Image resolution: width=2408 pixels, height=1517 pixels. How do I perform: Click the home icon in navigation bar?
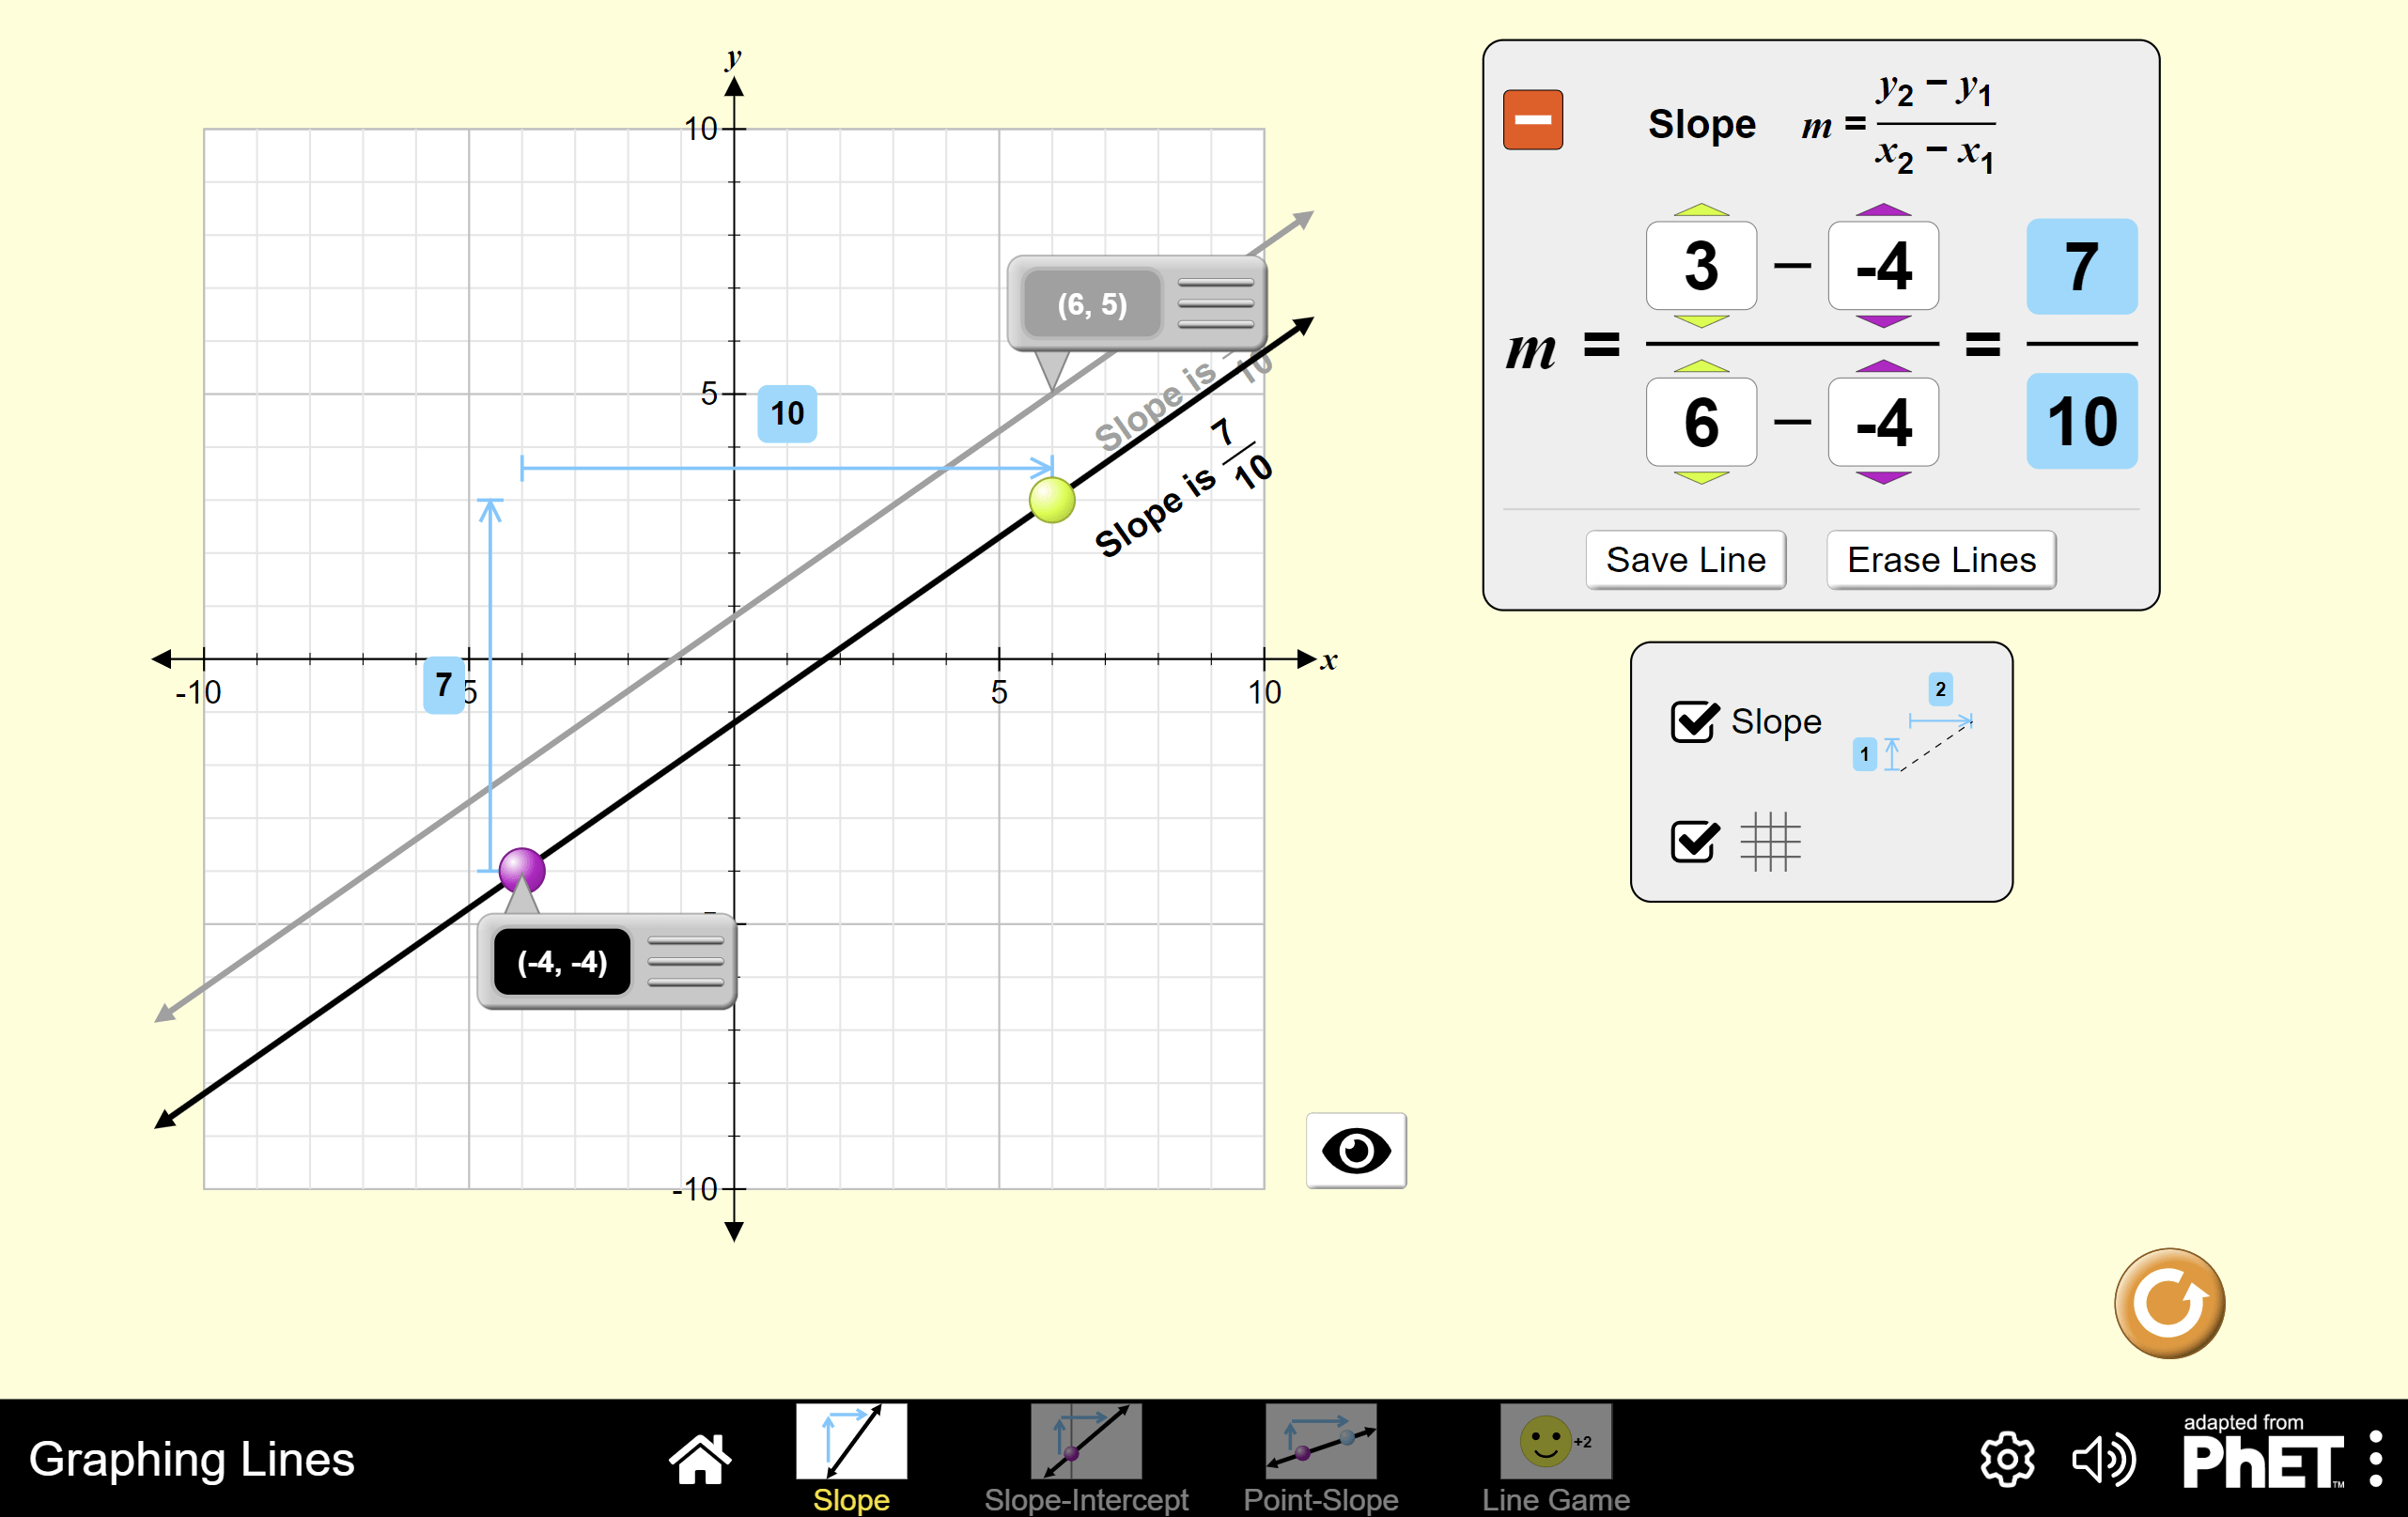point(699,1458)
